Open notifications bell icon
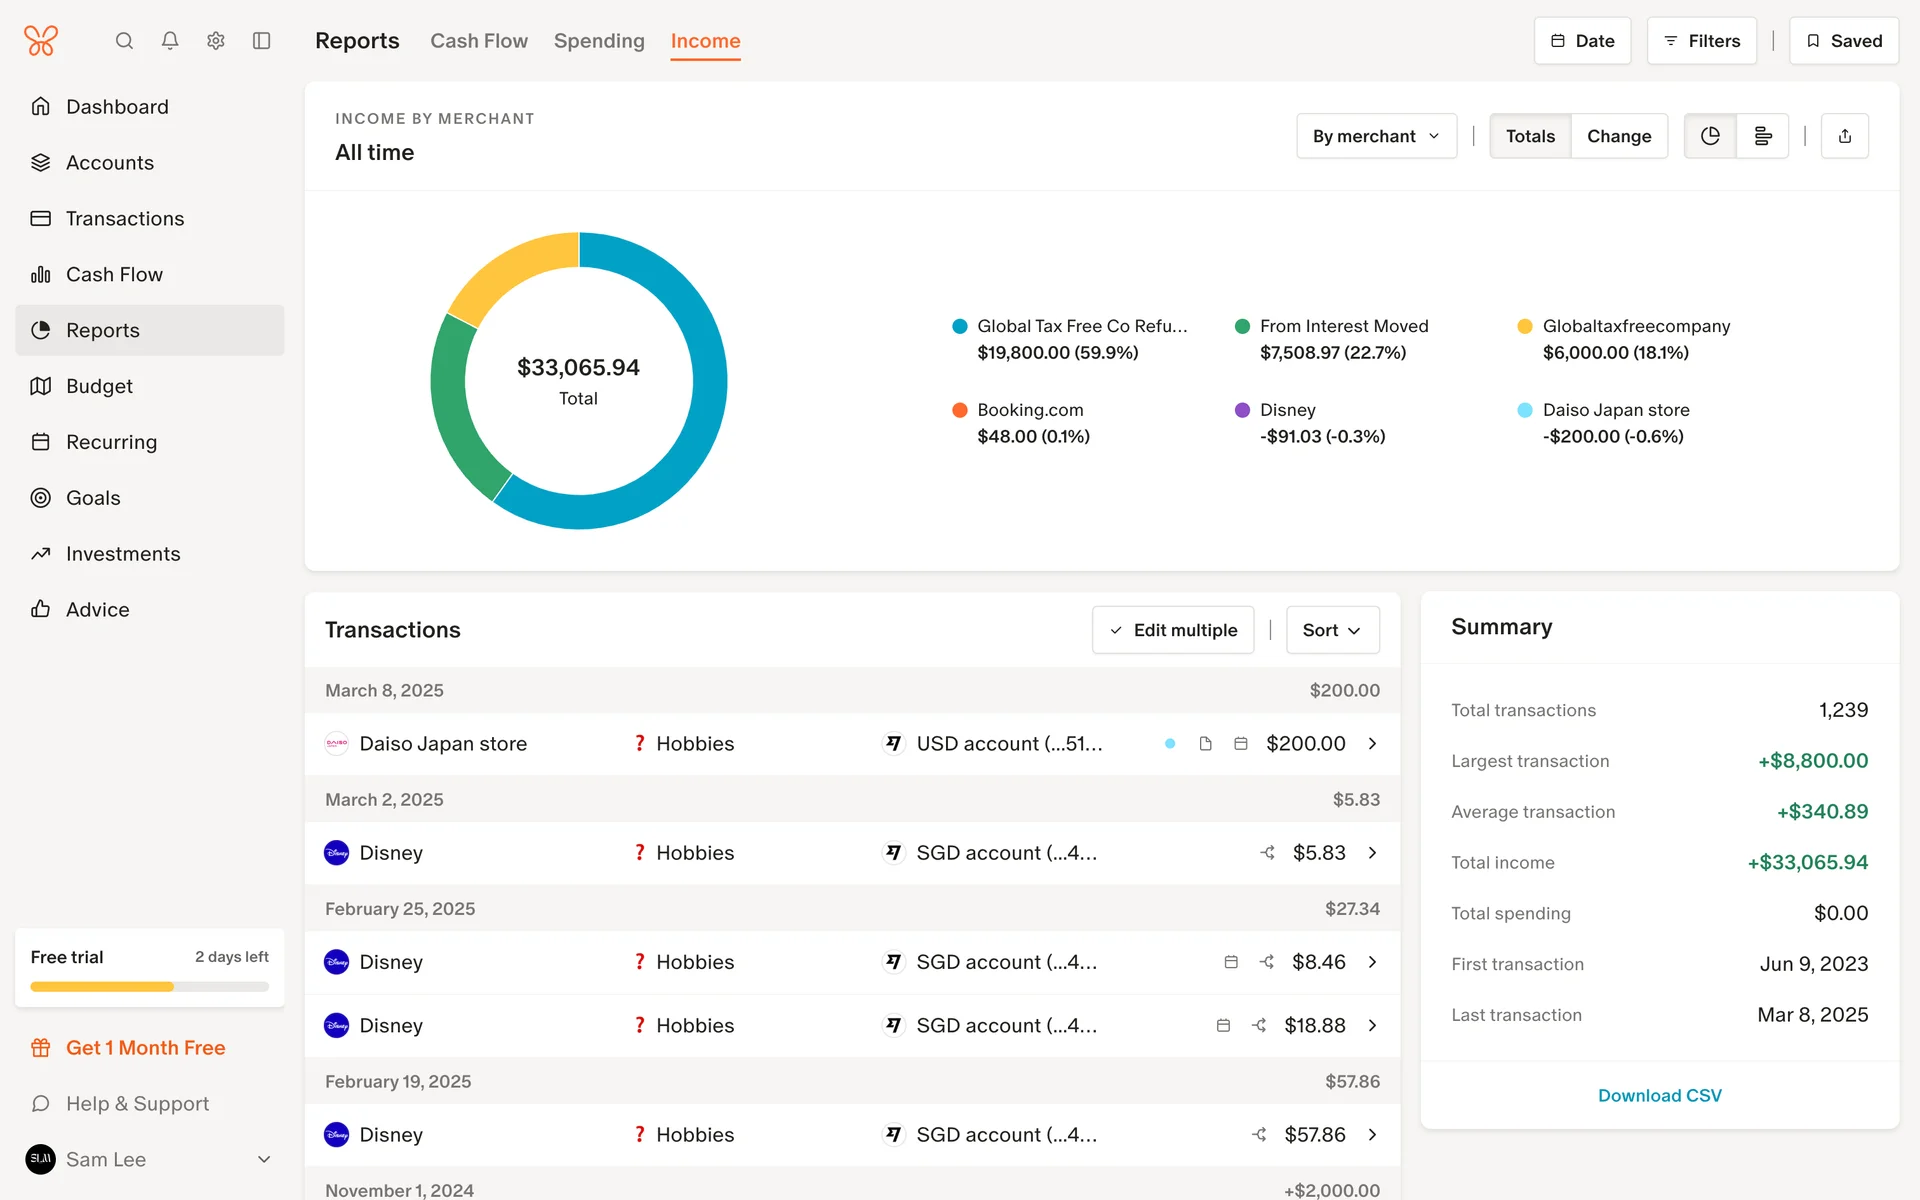Image resolution: width=1920 pixels, height=1200 pixels. pos(170,41)
